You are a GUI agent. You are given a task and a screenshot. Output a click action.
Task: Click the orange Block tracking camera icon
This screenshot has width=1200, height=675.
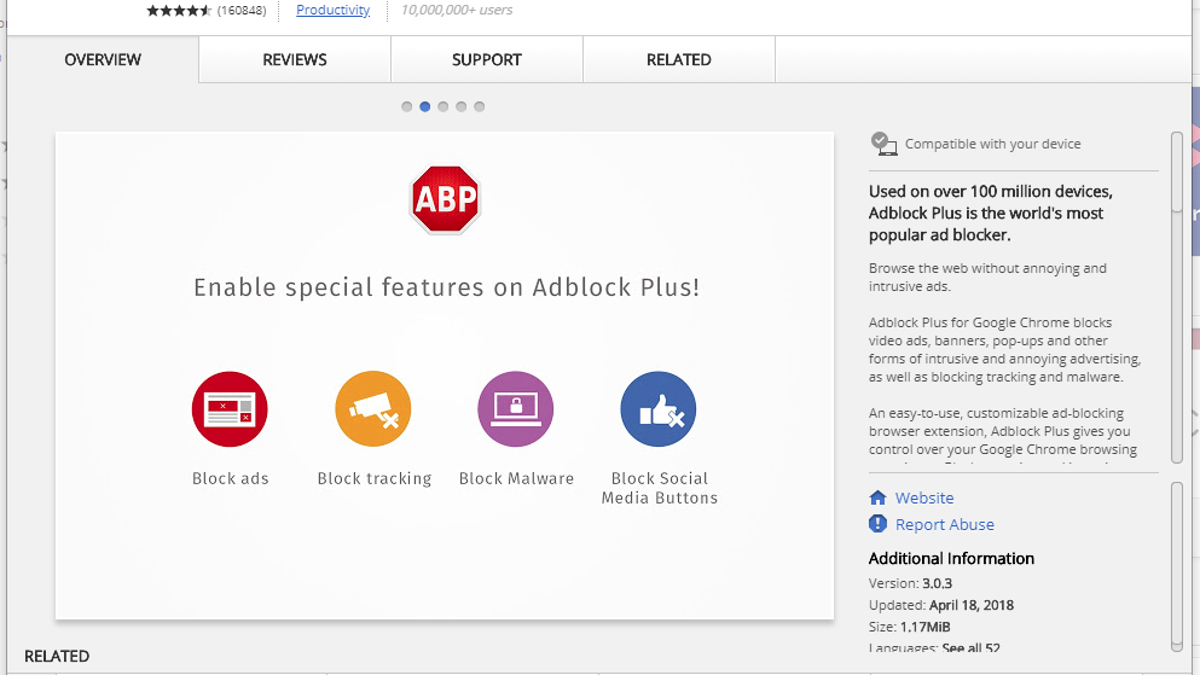pos(373,409)
